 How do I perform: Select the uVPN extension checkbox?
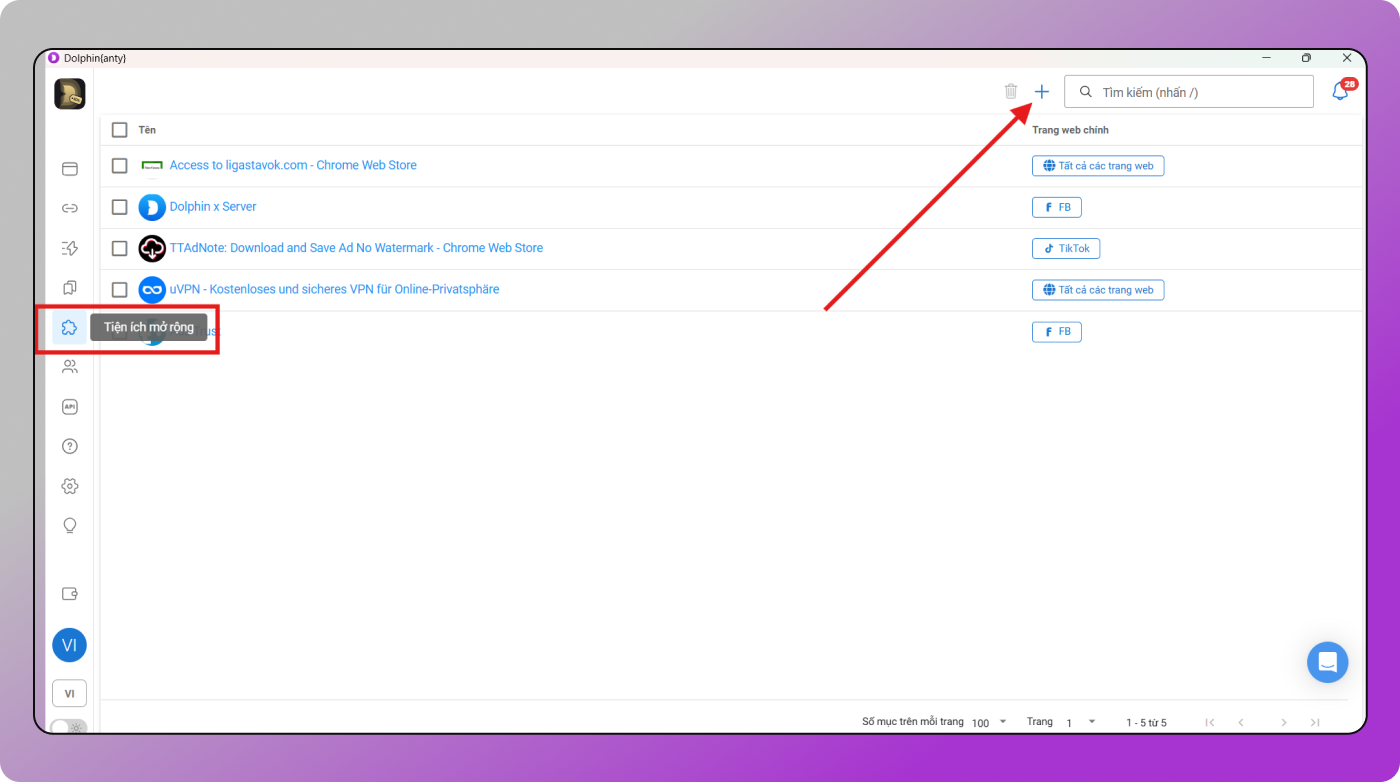120,290
